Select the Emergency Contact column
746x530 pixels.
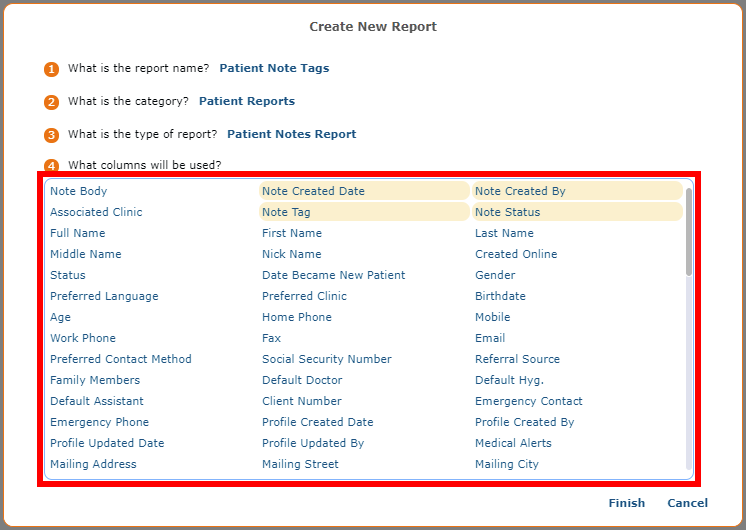(x=529, y=401)
